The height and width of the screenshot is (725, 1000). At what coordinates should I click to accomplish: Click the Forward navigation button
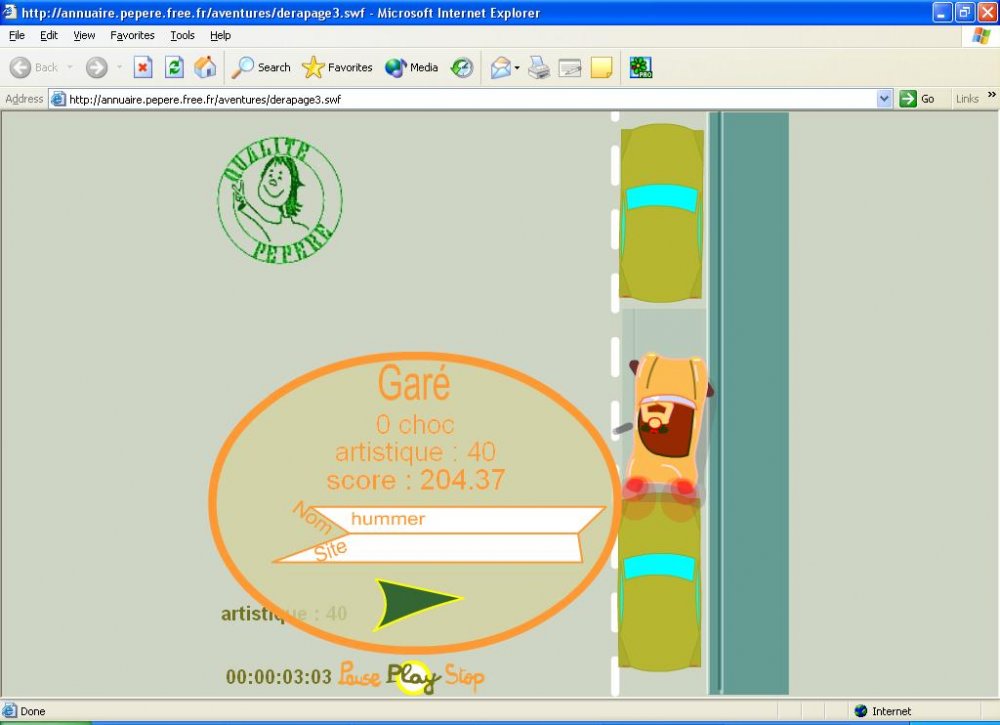(x=97, y=67)
